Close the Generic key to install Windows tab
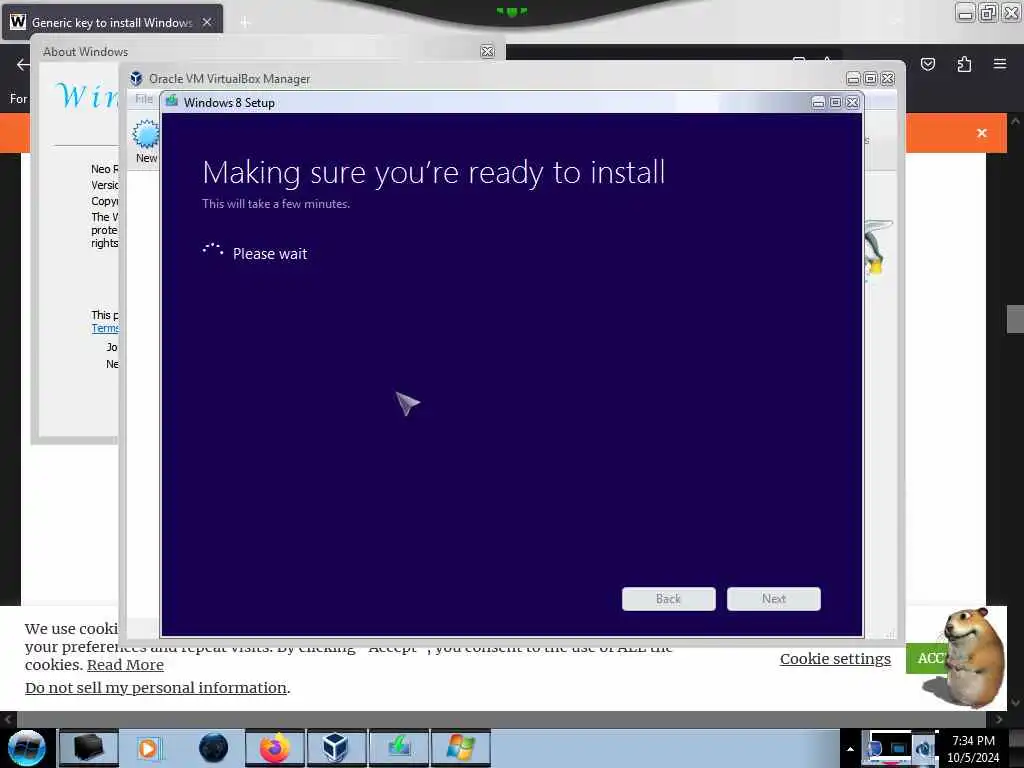Viewport: 1024px width, 768px height. coord(207,22)
